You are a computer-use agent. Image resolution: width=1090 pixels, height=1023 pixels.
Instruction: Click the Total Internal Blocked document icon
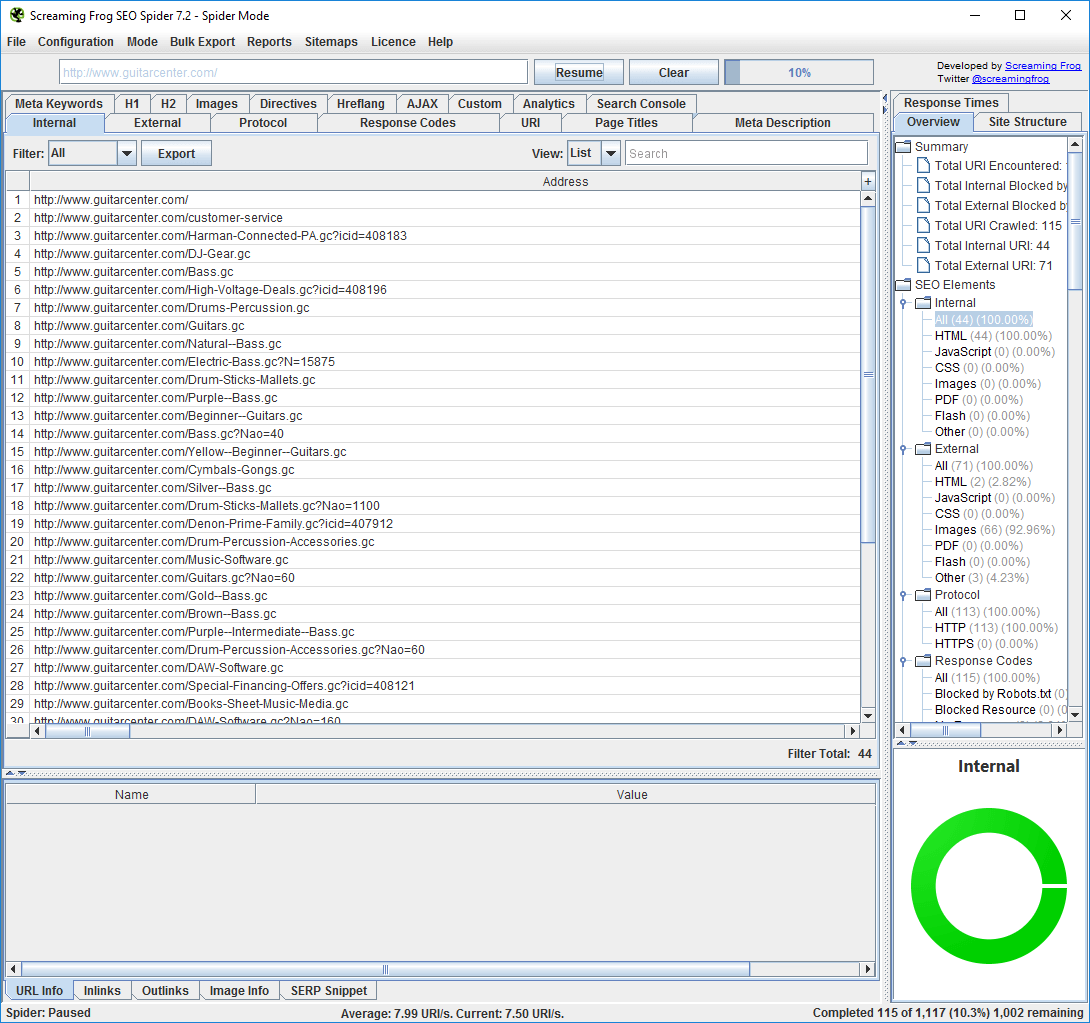click(x=923, y=186)
